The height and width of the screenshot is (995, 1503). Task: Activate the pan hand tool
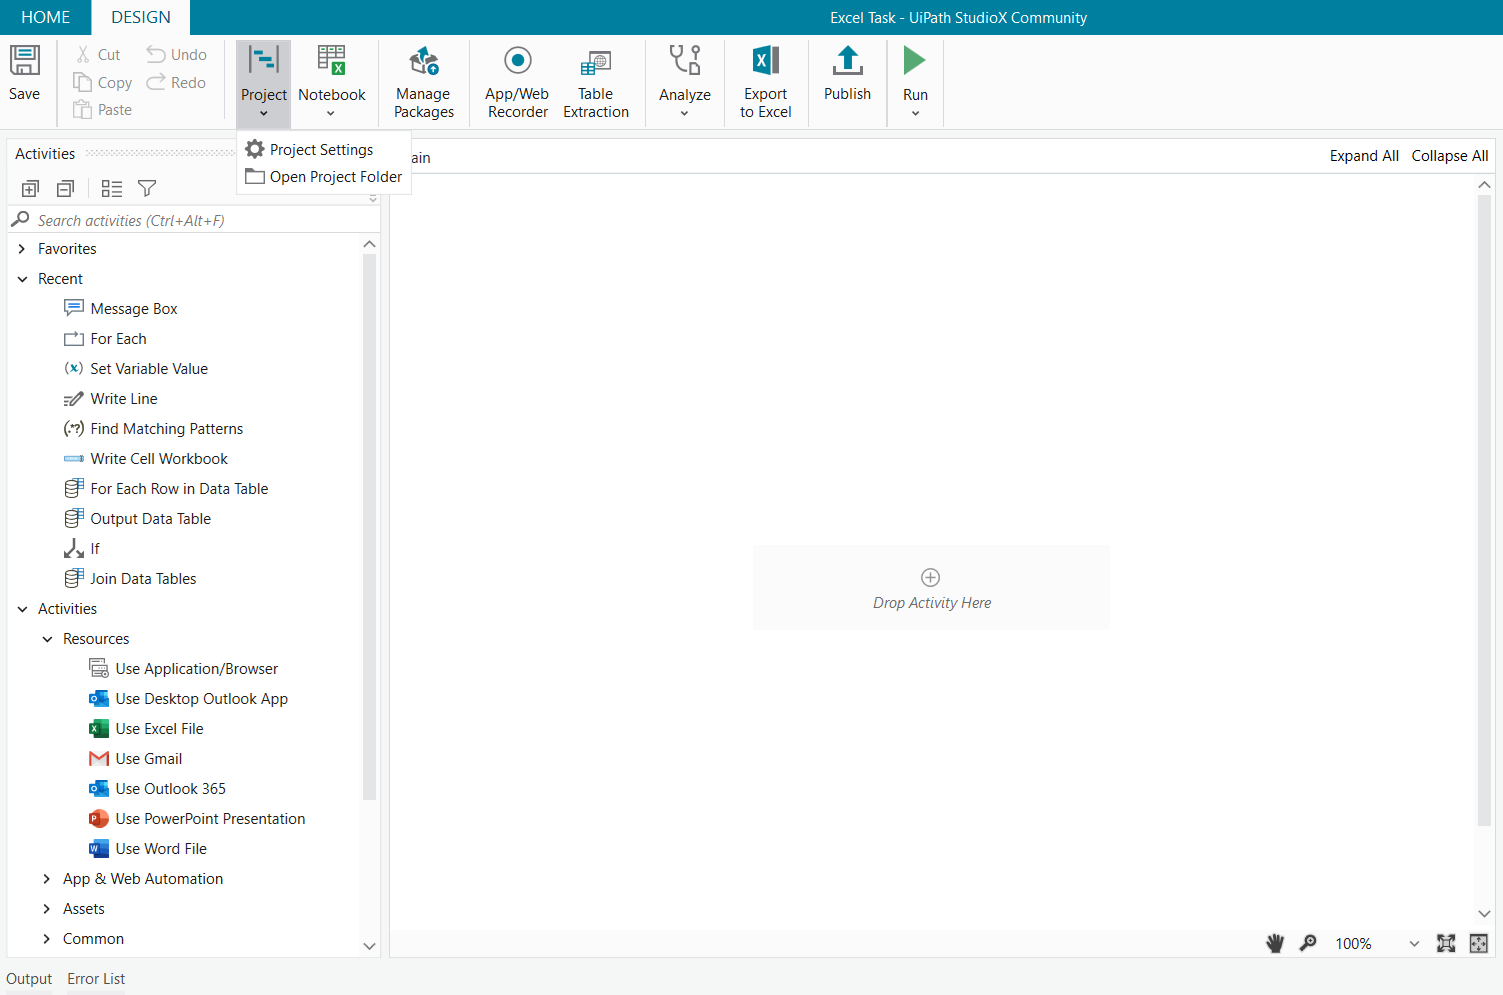(1275, 943)
